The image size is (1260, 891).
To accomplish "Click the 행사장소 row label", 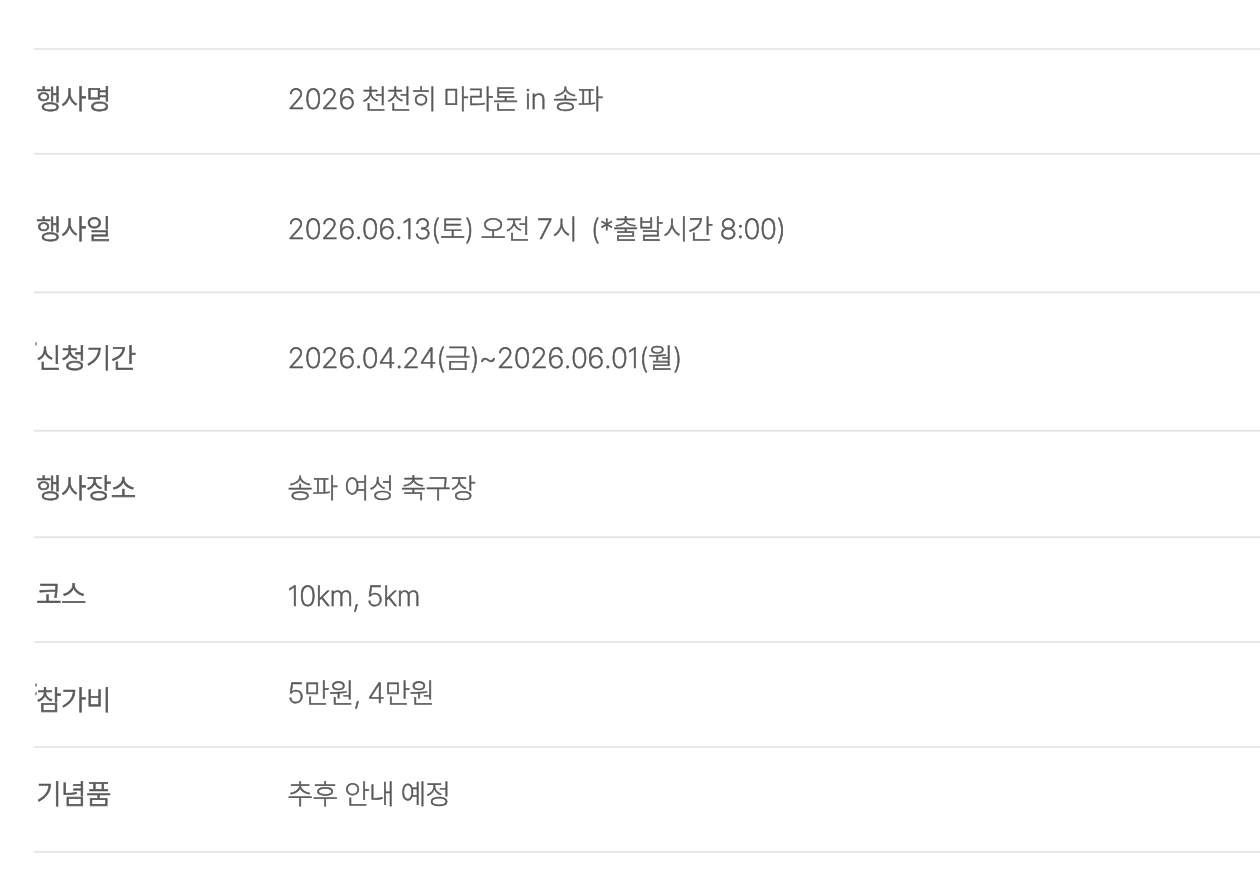I will [x=85, y=488].
